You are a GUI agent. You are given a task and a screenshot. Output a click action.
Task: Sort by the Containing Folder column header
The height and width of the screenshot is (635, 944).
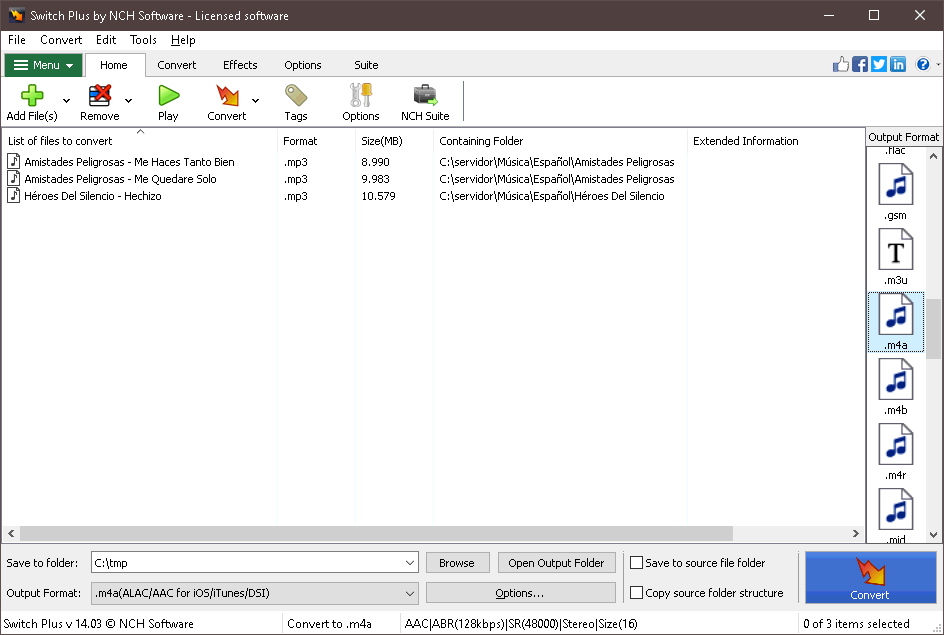(x=560, y=141)
